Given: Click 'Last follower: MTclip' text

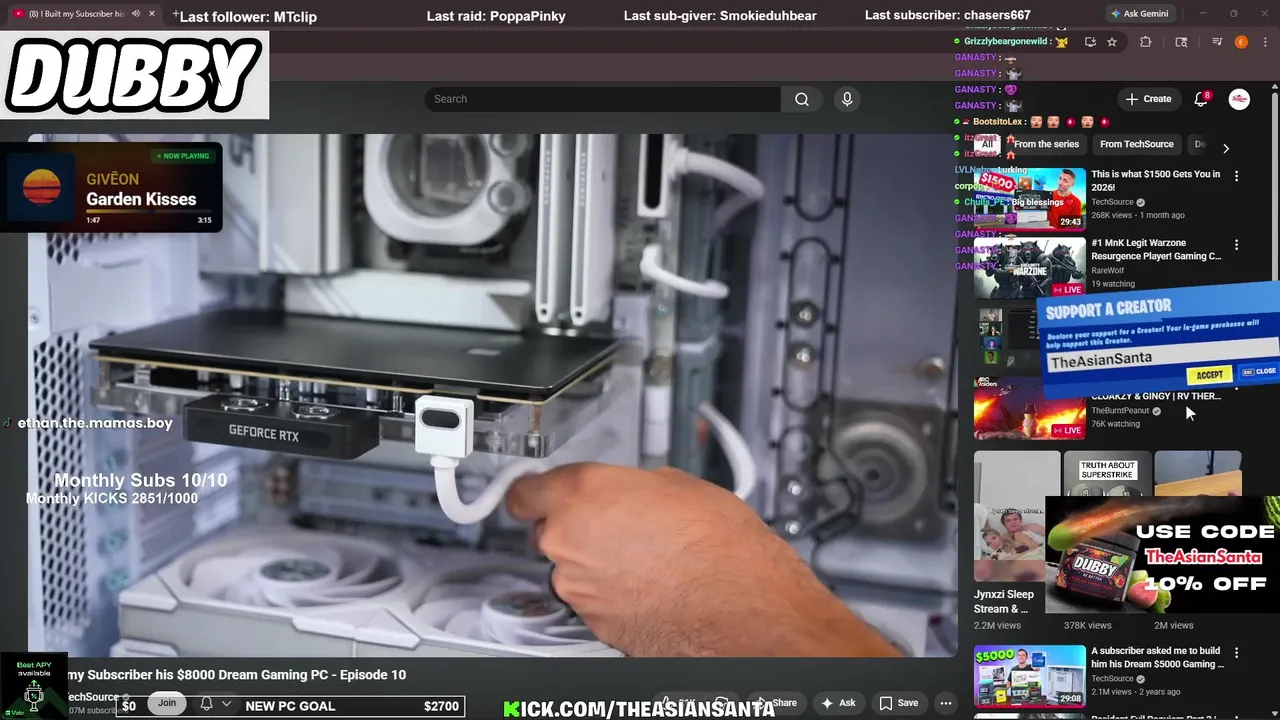Looking at the screenshot, I should click(x=248, y=16).
